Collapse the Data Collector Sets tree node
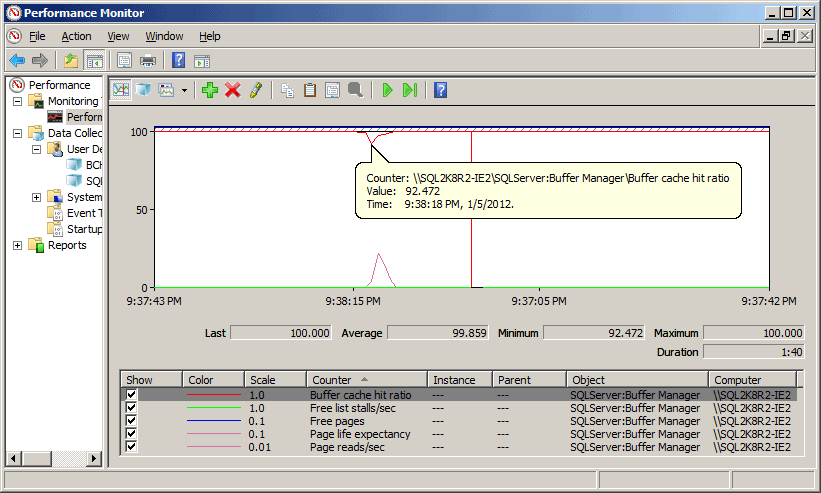 coord(18,133)
